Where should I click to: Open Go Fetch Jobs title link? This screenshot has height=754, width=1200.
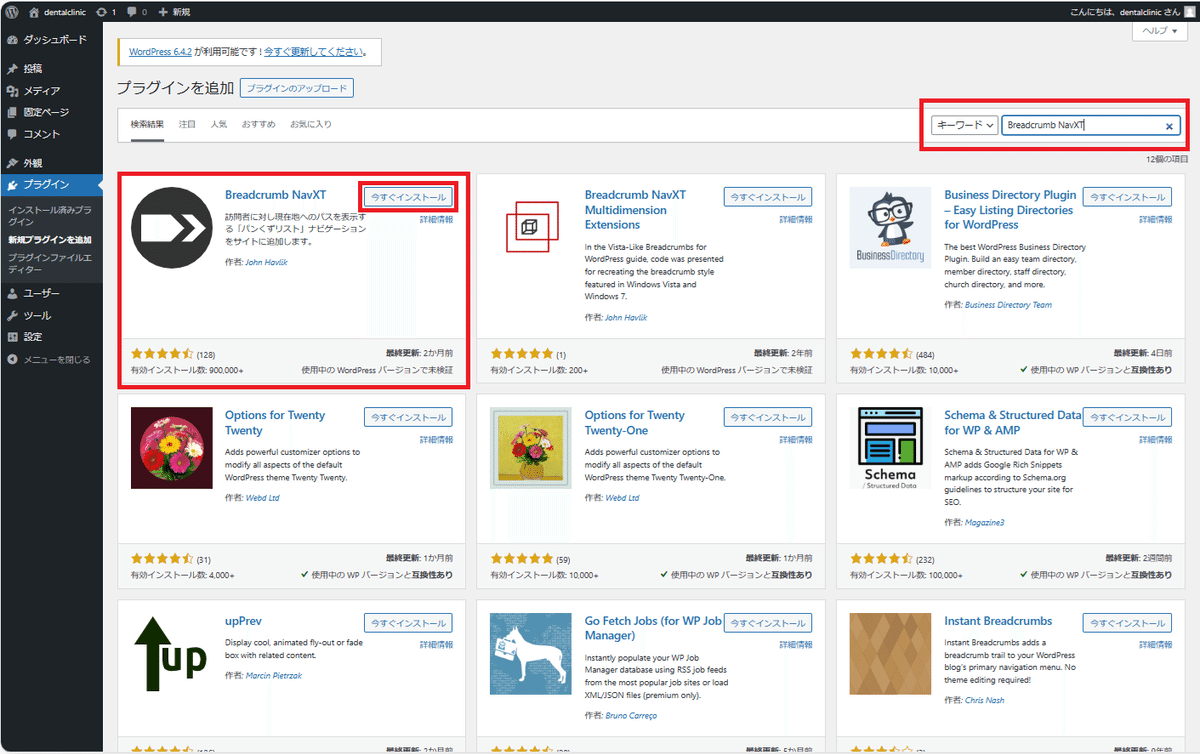pos(653,628)
